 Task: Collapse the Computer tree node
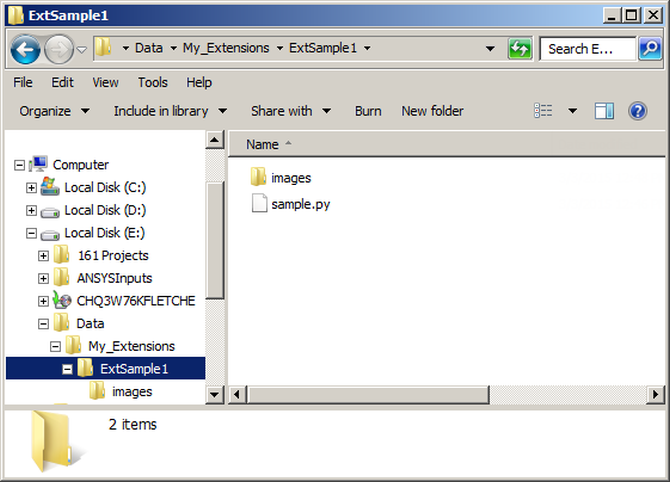[x=19, y=165]
